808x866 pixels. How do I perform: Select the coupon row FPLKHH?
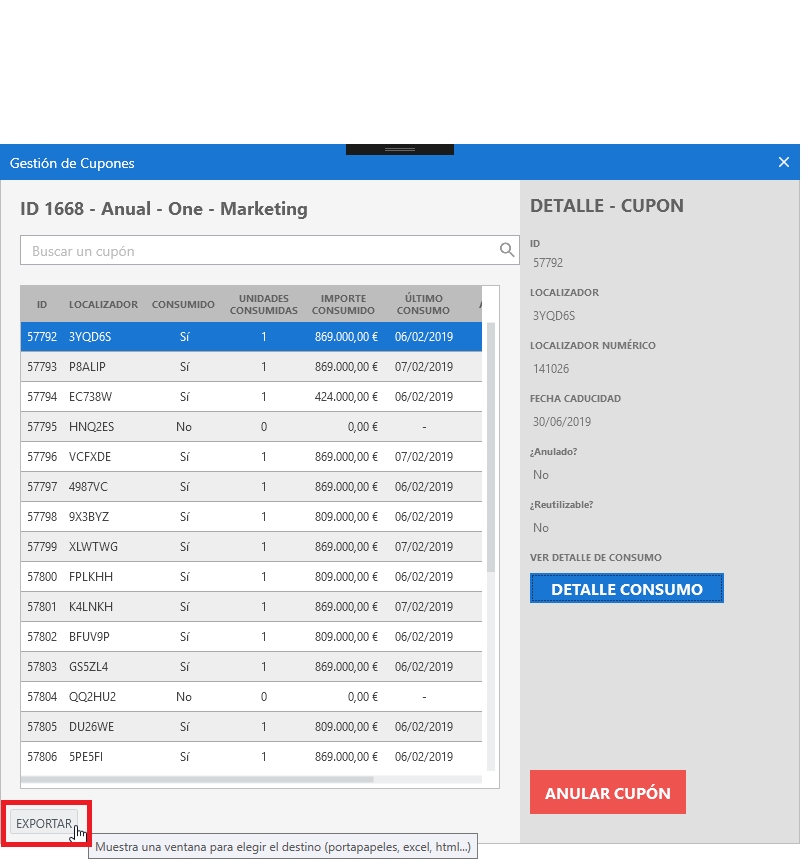point(251,577)
